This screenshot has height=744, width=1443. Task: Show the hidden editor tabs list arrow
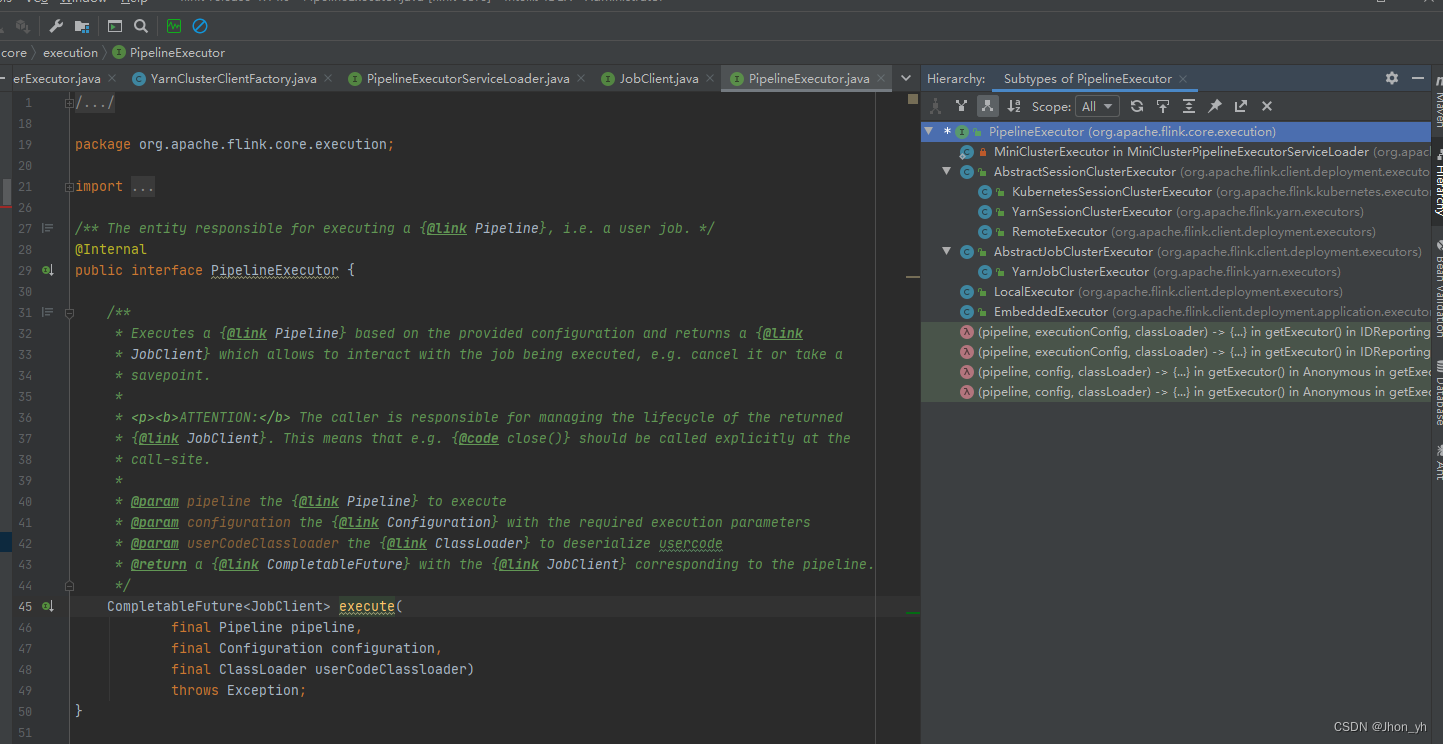click(x=906, y=78)
